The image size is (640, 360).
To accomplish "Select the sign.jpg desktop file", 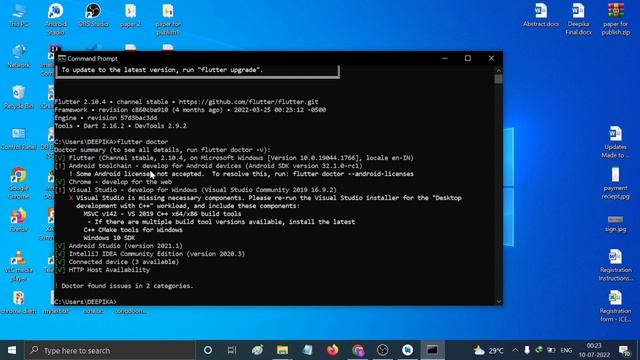I will (616, 224).
